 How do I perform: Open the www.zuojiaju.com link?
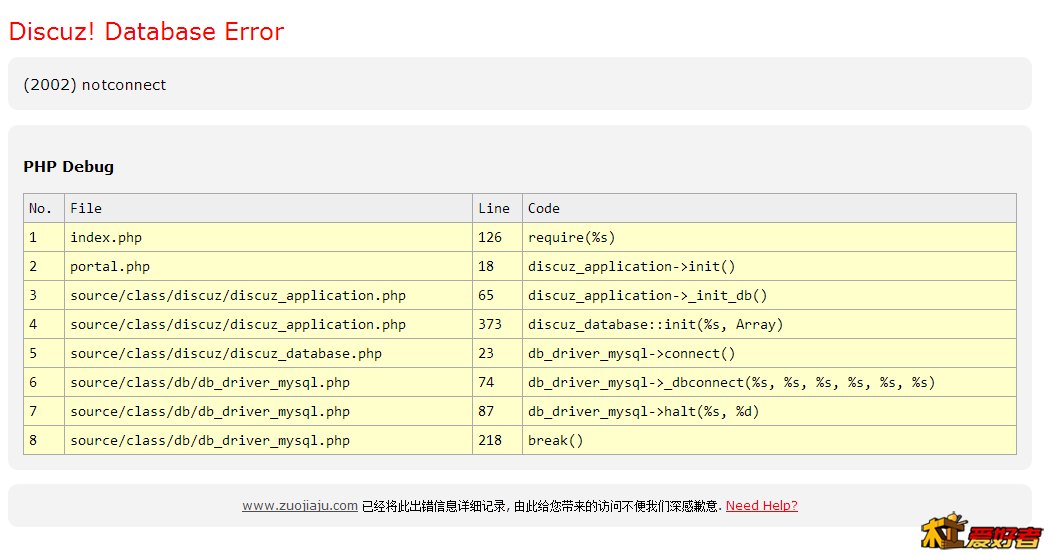[299, 506]
